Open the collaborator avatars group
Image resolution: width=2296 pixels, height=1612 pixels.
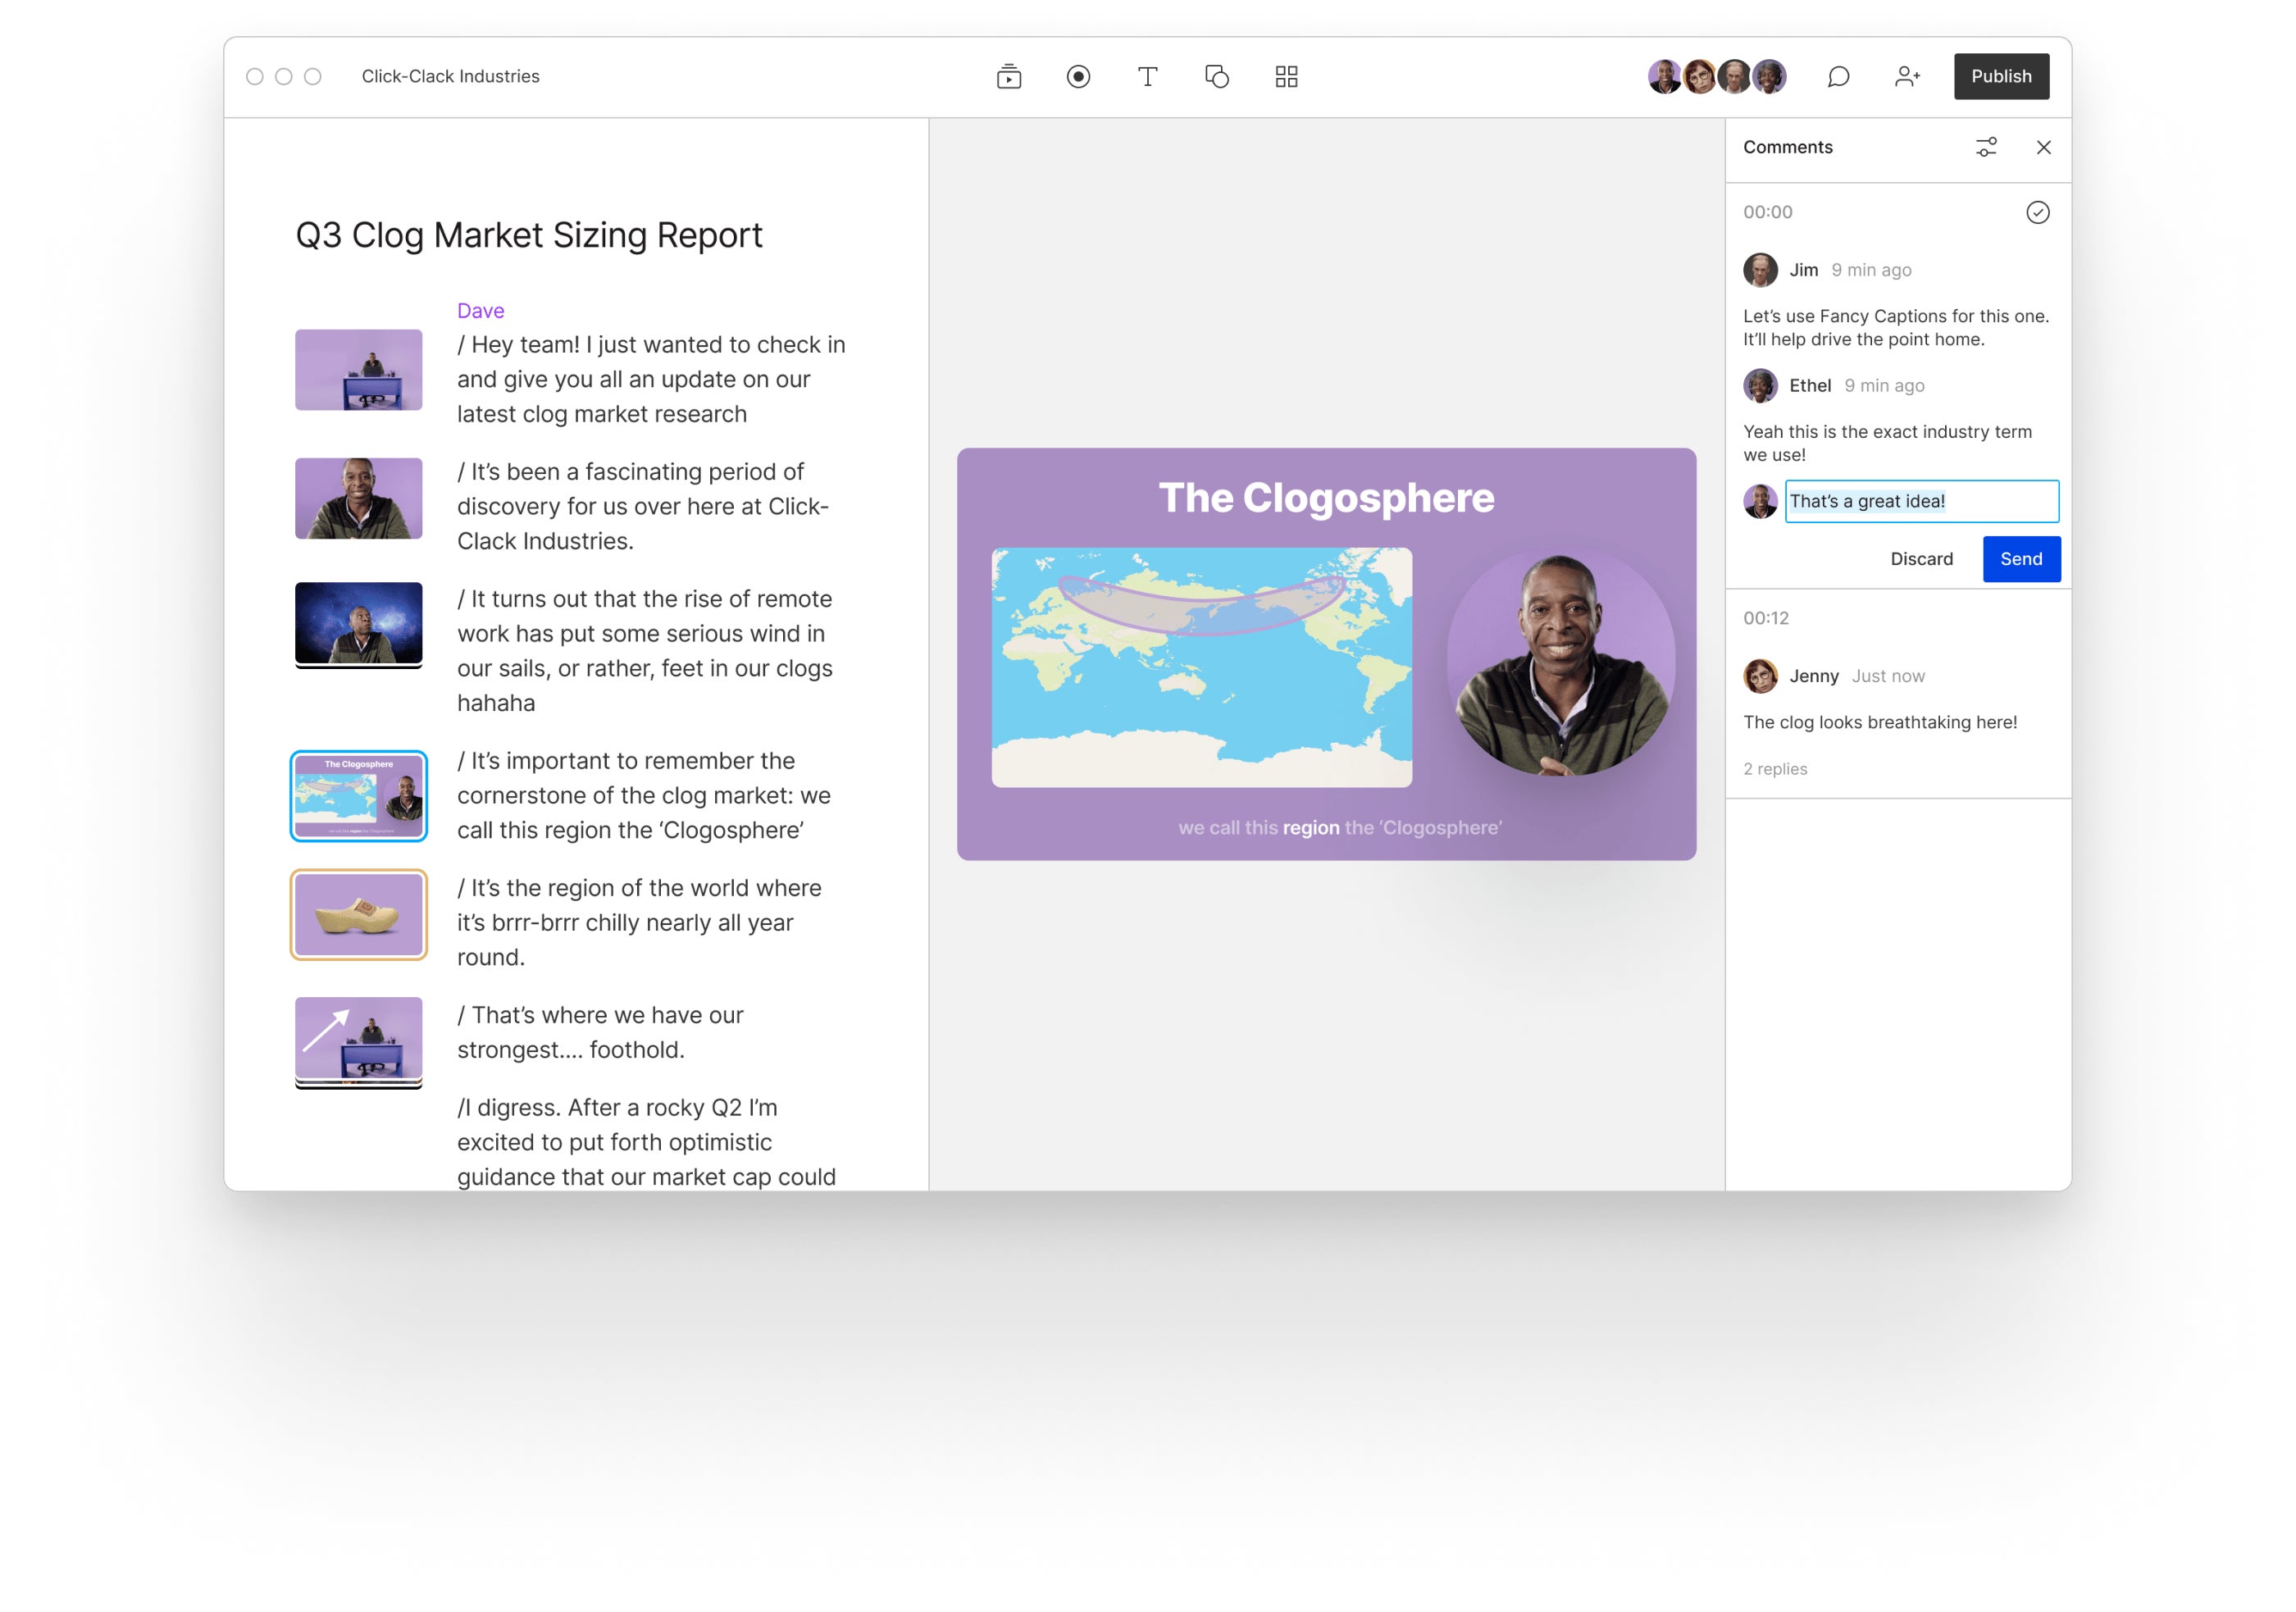click(1716, 77)
